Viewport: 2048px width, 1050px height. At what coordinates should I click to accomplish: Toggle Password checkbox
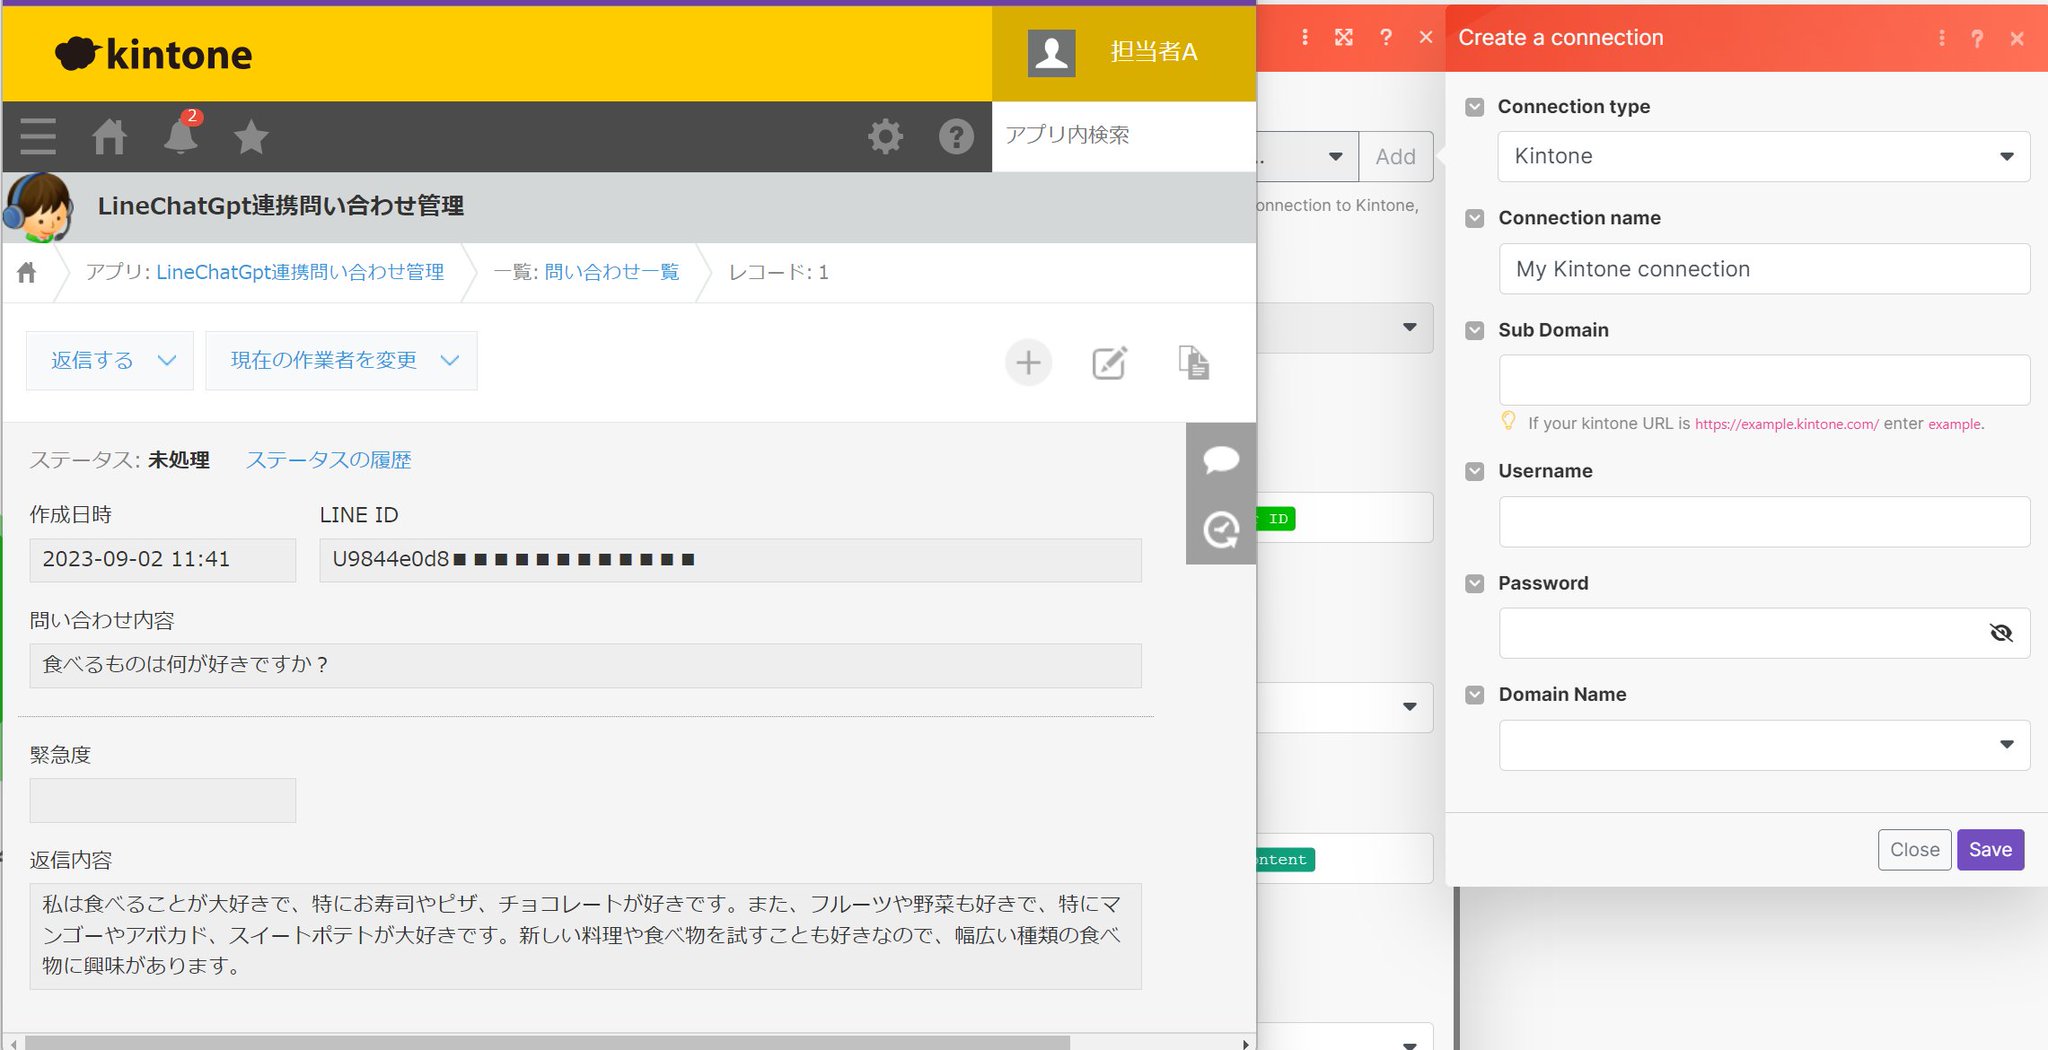1474,583
